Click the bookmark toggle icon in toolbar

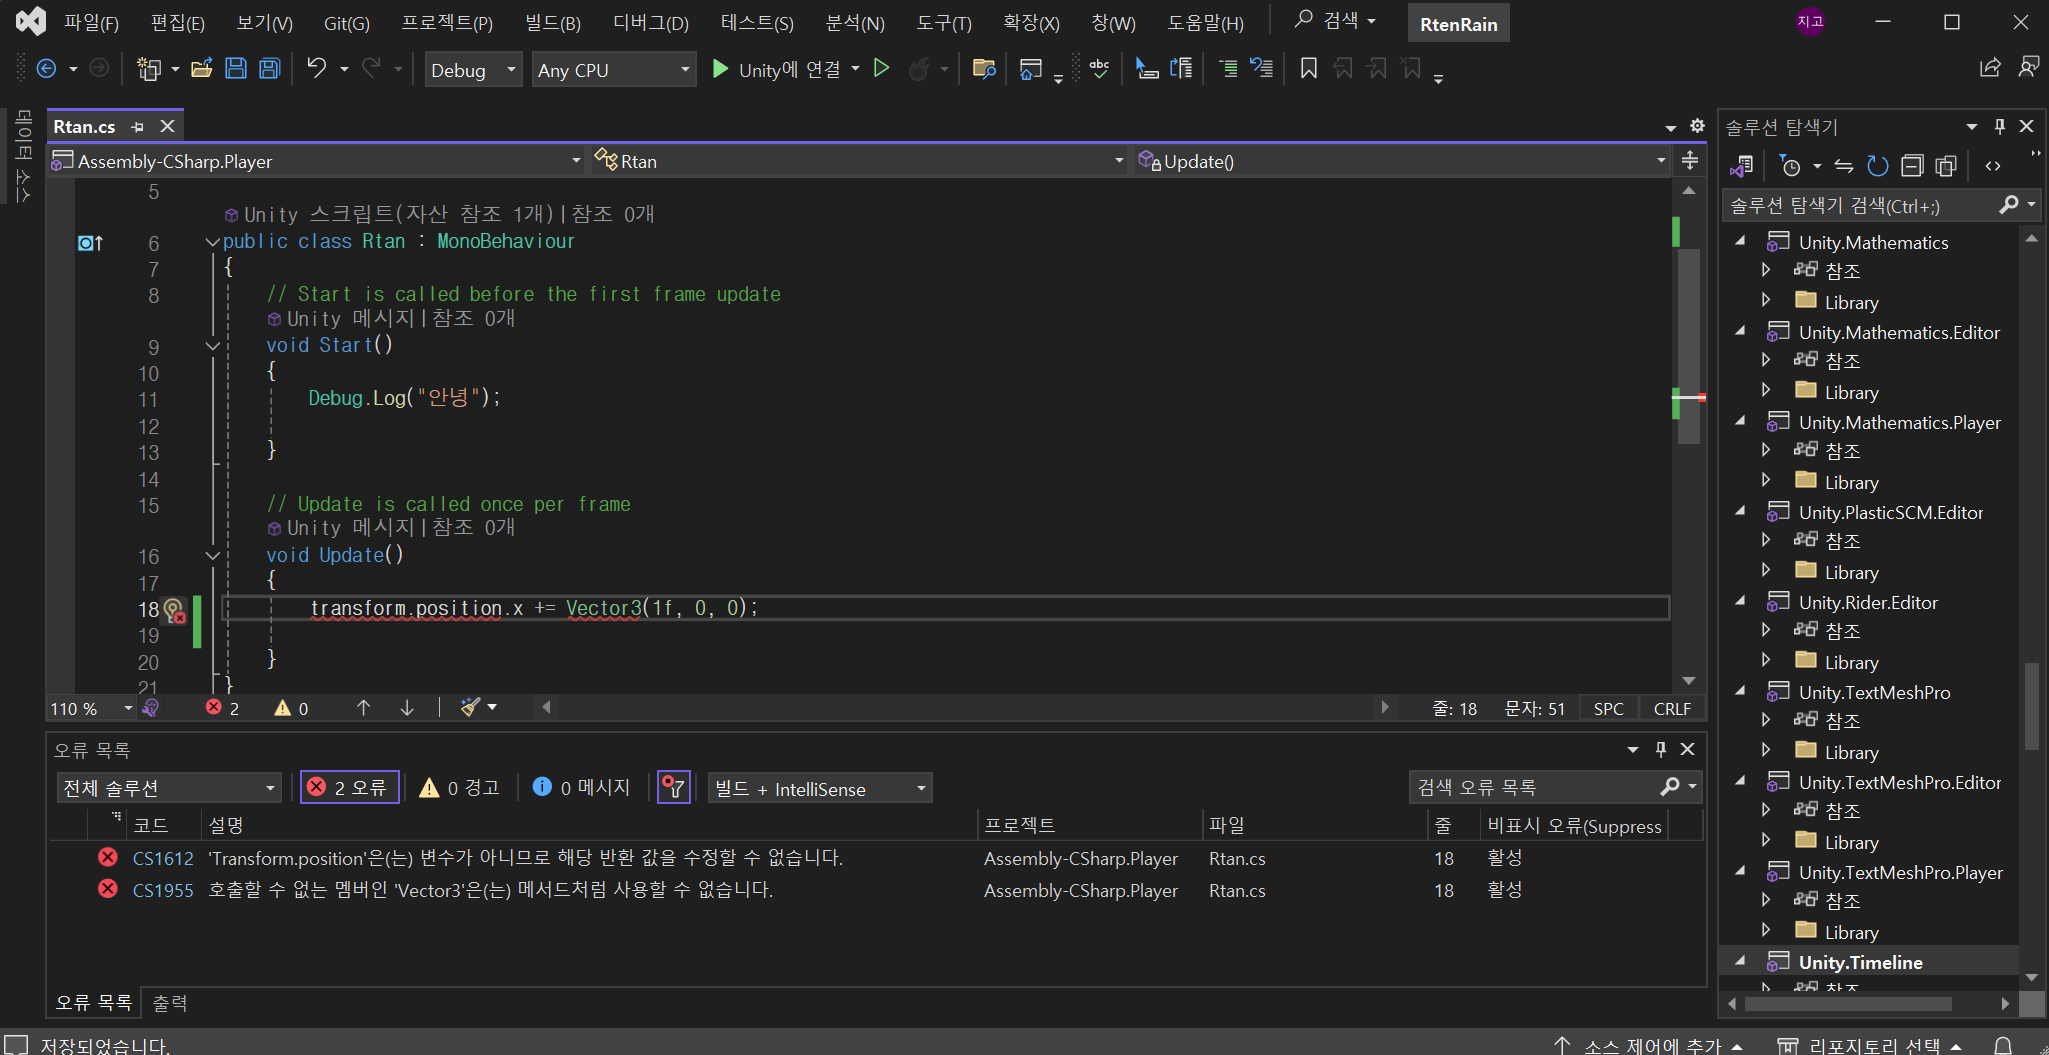click(x=1308, y=69)
